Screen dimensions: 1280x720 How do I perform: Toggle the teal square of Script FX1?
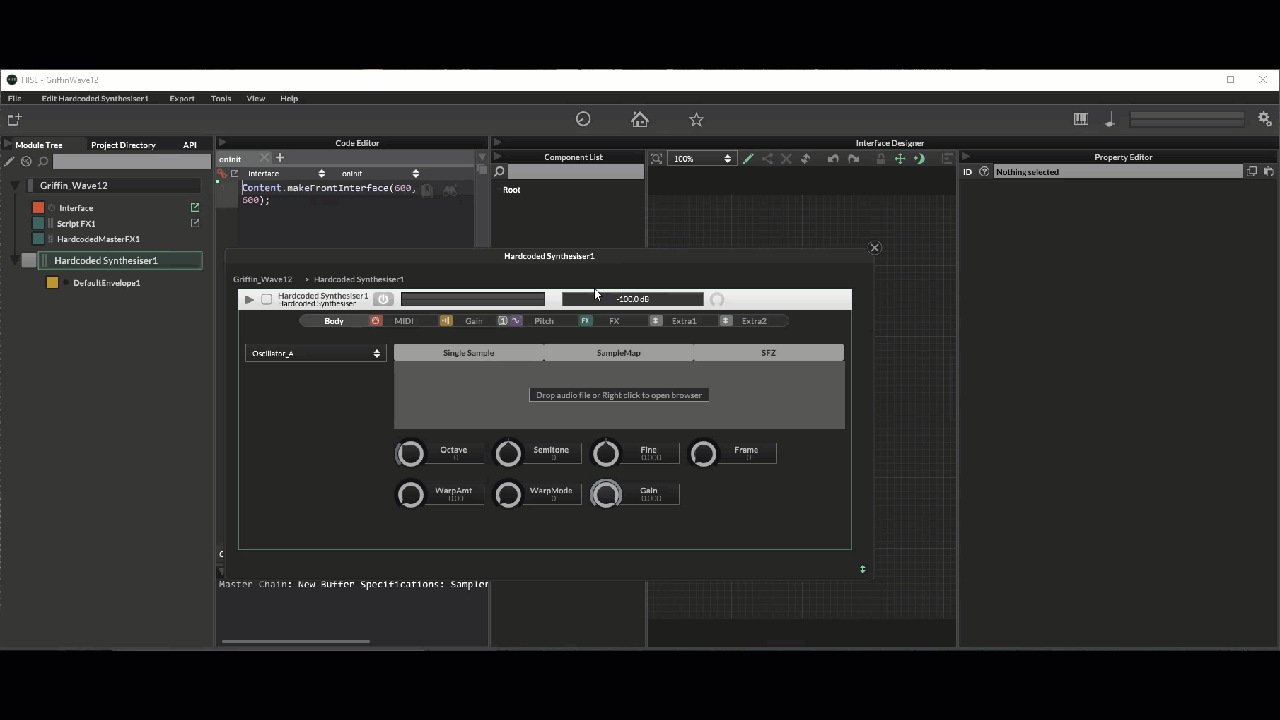38,223
